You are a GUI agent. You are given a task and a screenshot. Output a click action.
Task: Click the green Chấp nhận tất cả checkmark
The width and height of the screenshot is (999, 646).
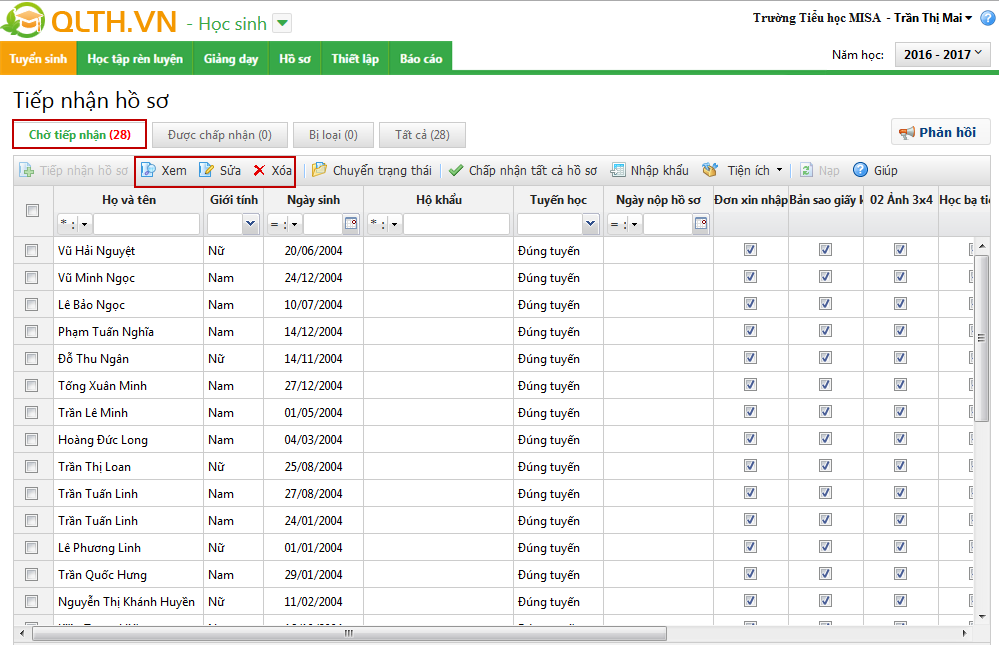click(x=456, y=170)
